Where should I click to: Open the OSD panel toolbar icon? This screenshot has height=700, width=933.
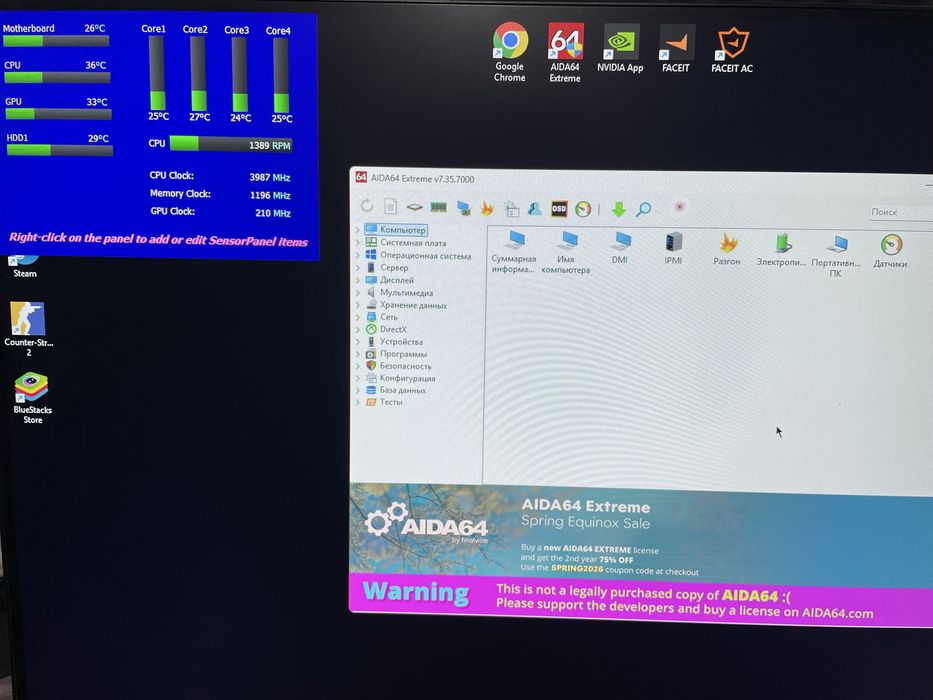click(559, 209)
